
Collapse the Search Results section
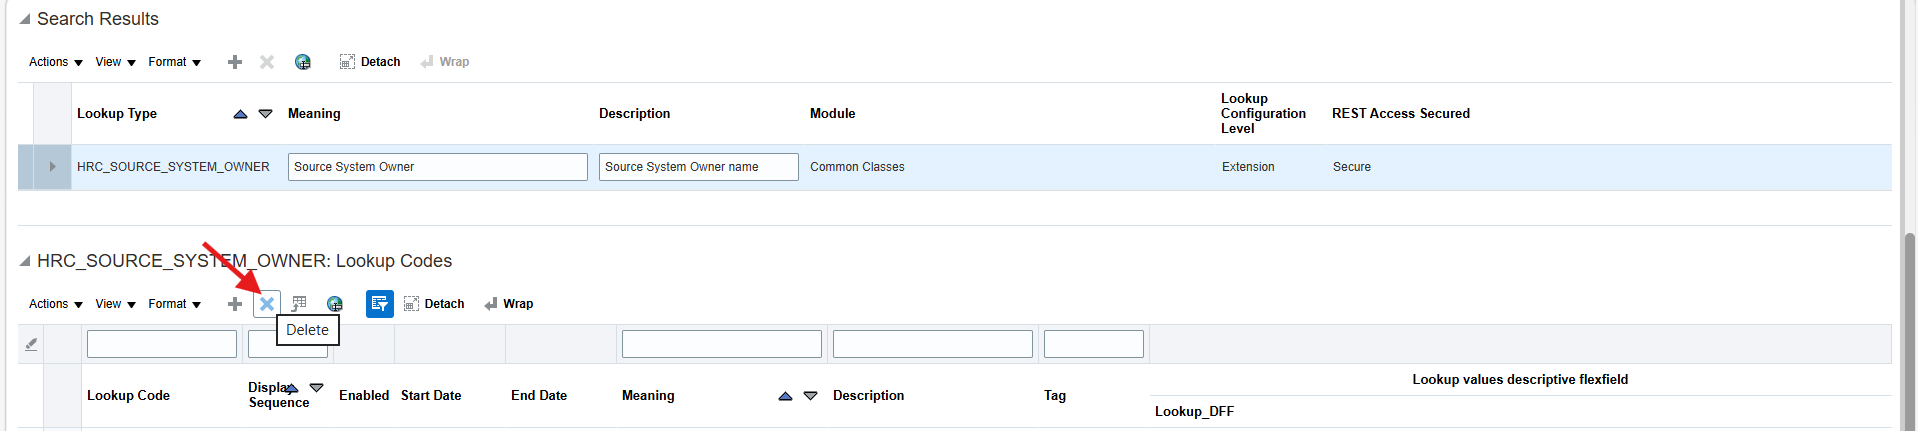(x=25, y=19)
